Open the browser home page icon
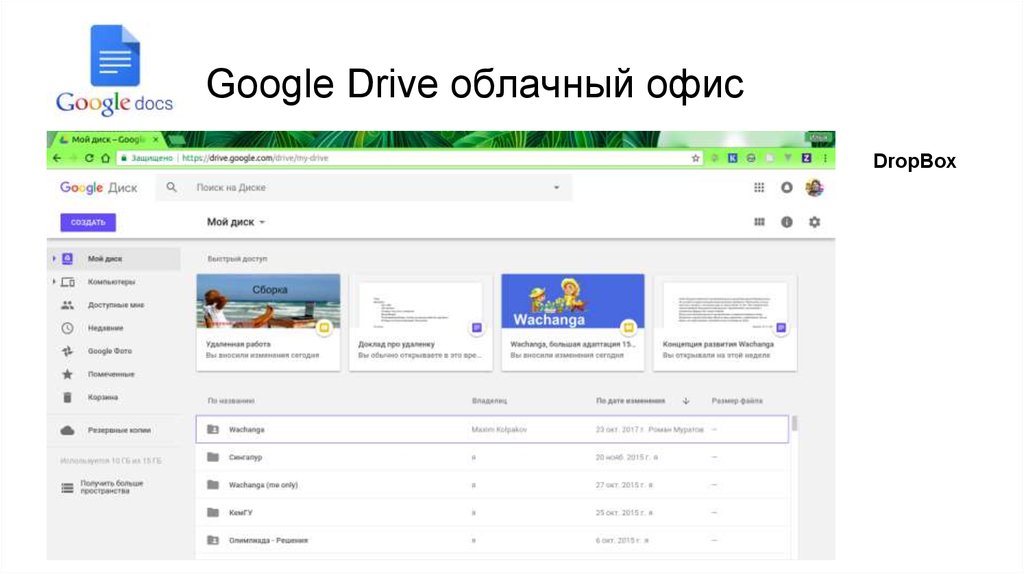Screen dimensions: 1024x574 [105, 158]
